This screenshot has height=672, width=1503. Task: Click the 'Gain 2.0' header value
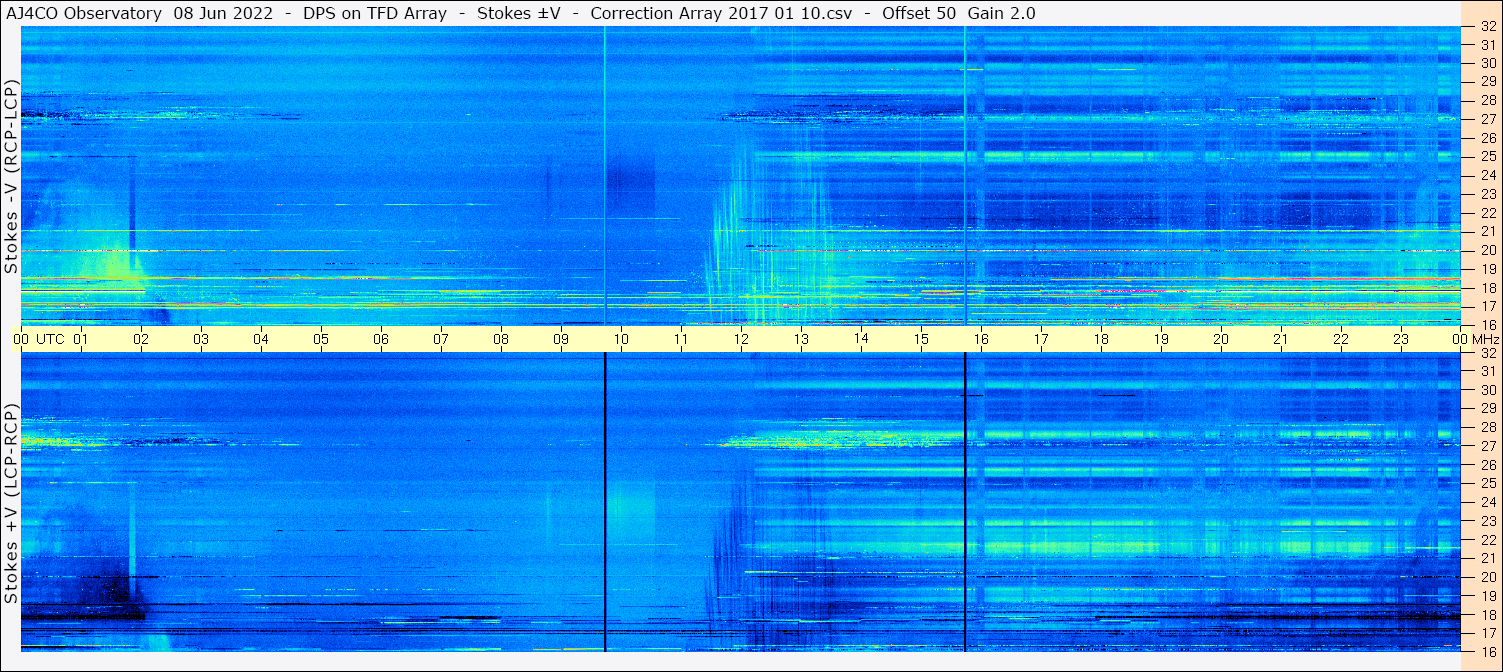1001,13
